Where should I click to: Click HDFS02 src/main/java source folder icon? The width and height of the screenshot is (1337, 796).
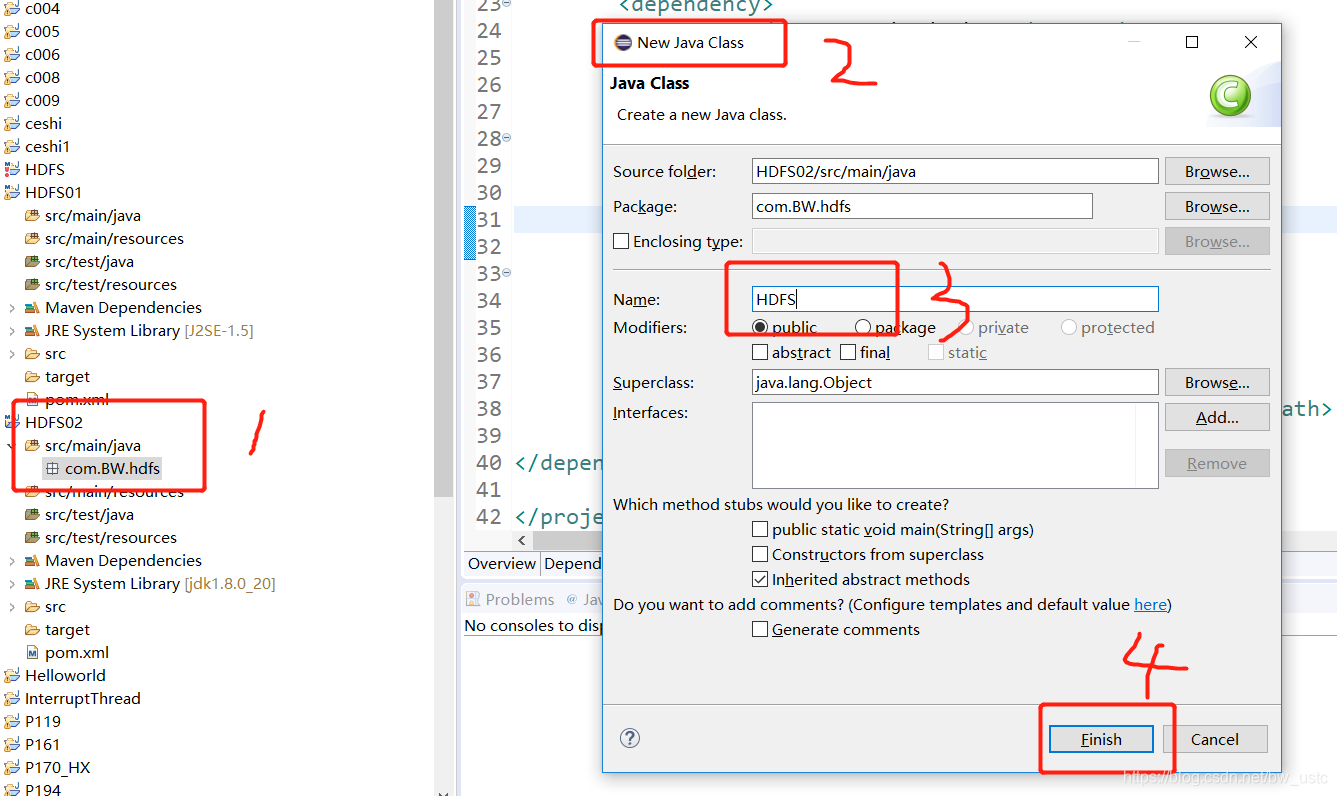pyautogui.click(x=32, y=445)
